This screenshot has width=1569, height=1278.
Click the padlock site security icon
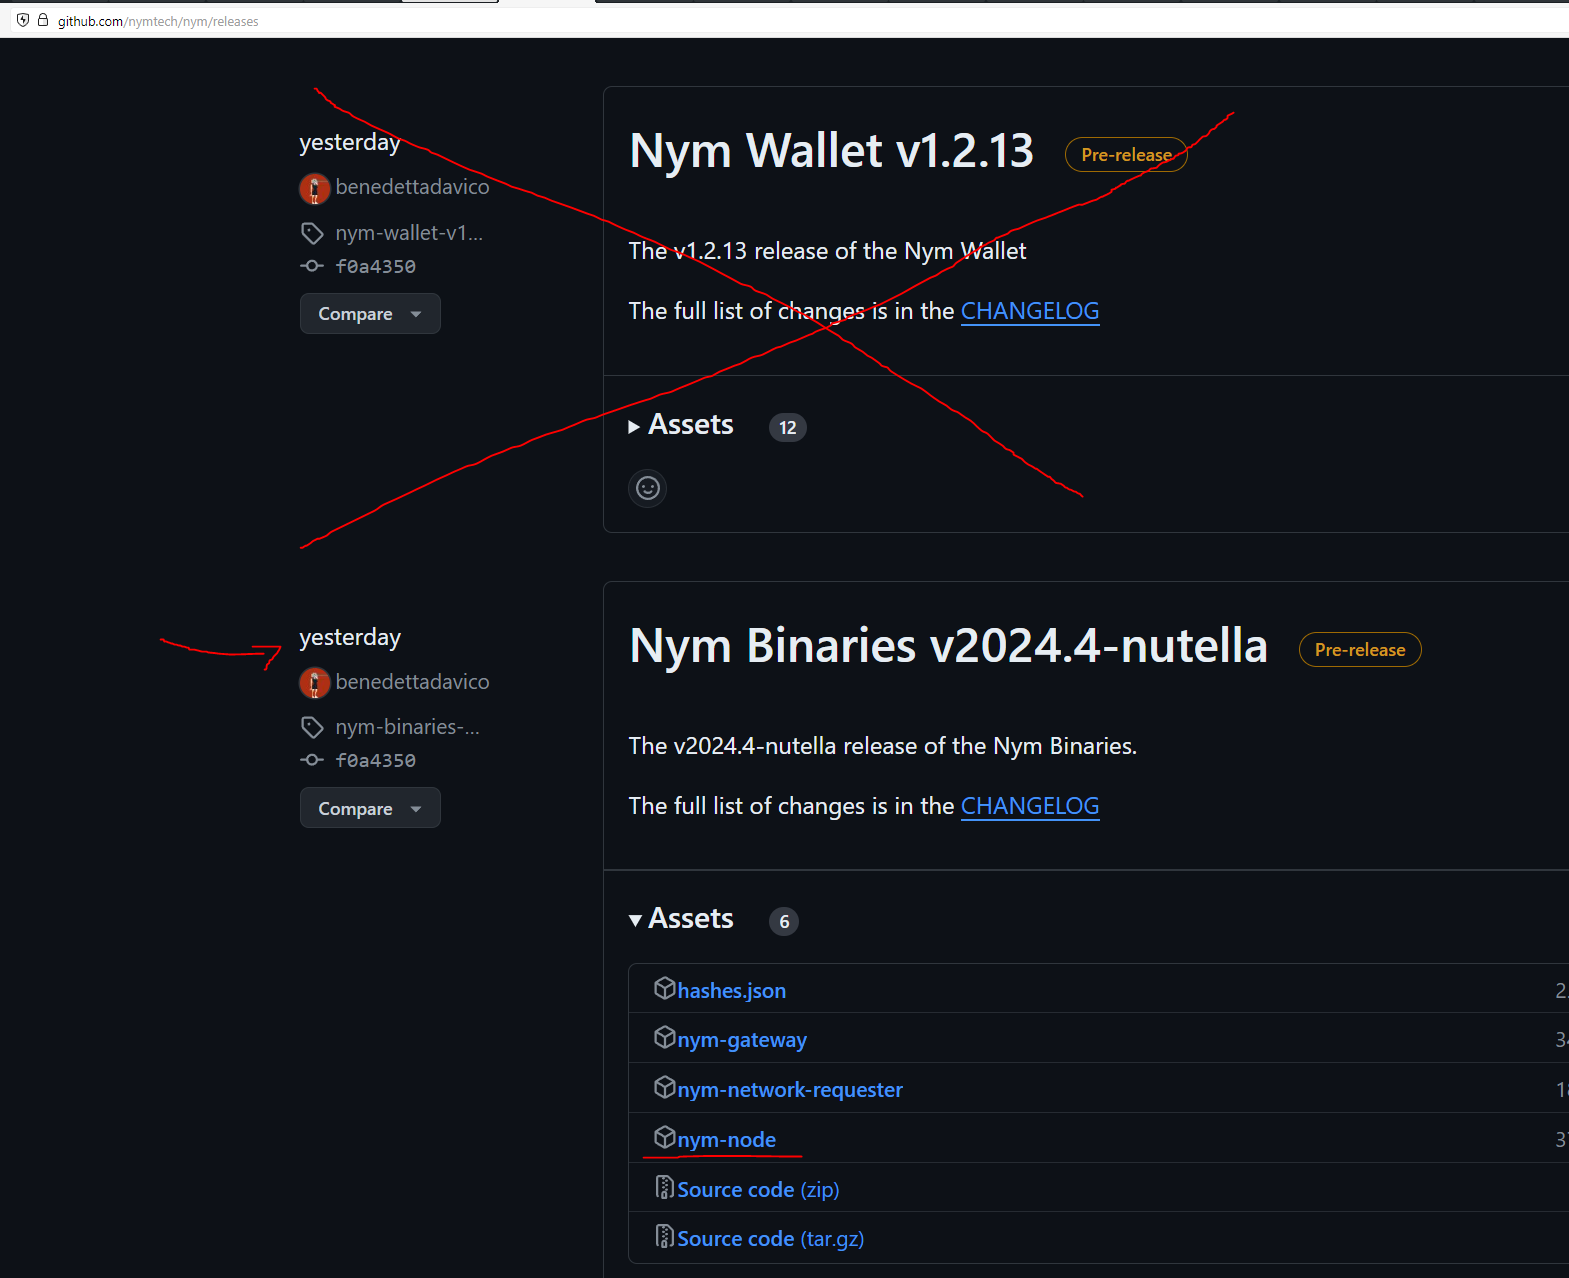click(x=43, y=20)
